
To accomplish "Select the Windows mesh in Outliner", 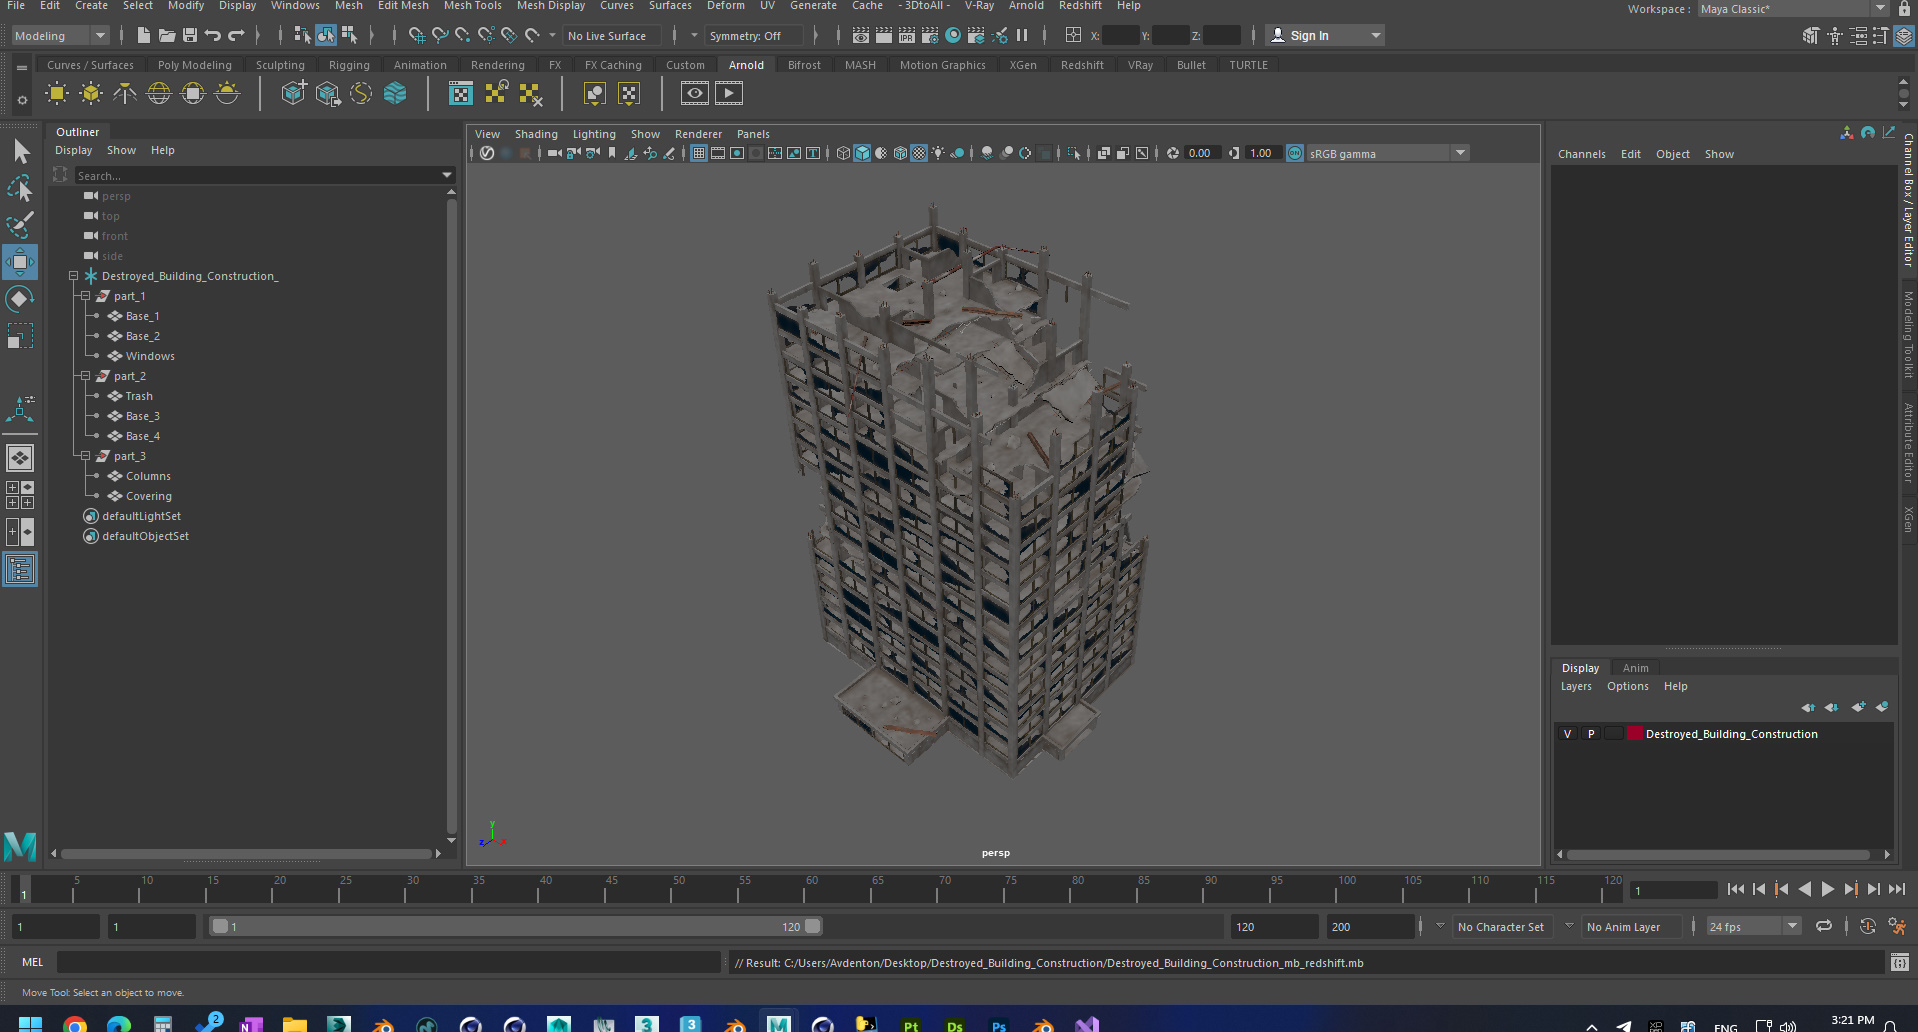I will click(x=150, y=356).
